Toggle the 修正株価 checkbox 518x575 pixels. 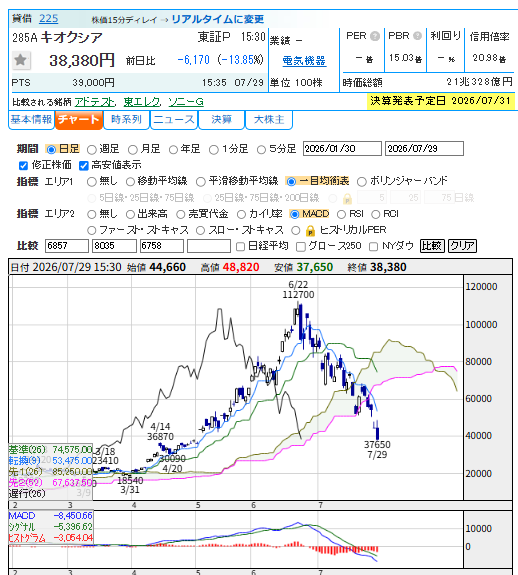tap(23, 166)
